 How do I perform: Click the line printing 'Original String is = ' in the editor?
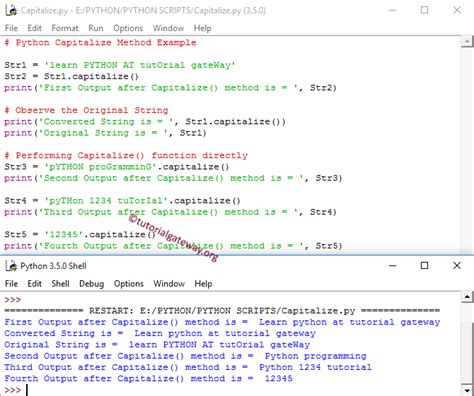105,133
